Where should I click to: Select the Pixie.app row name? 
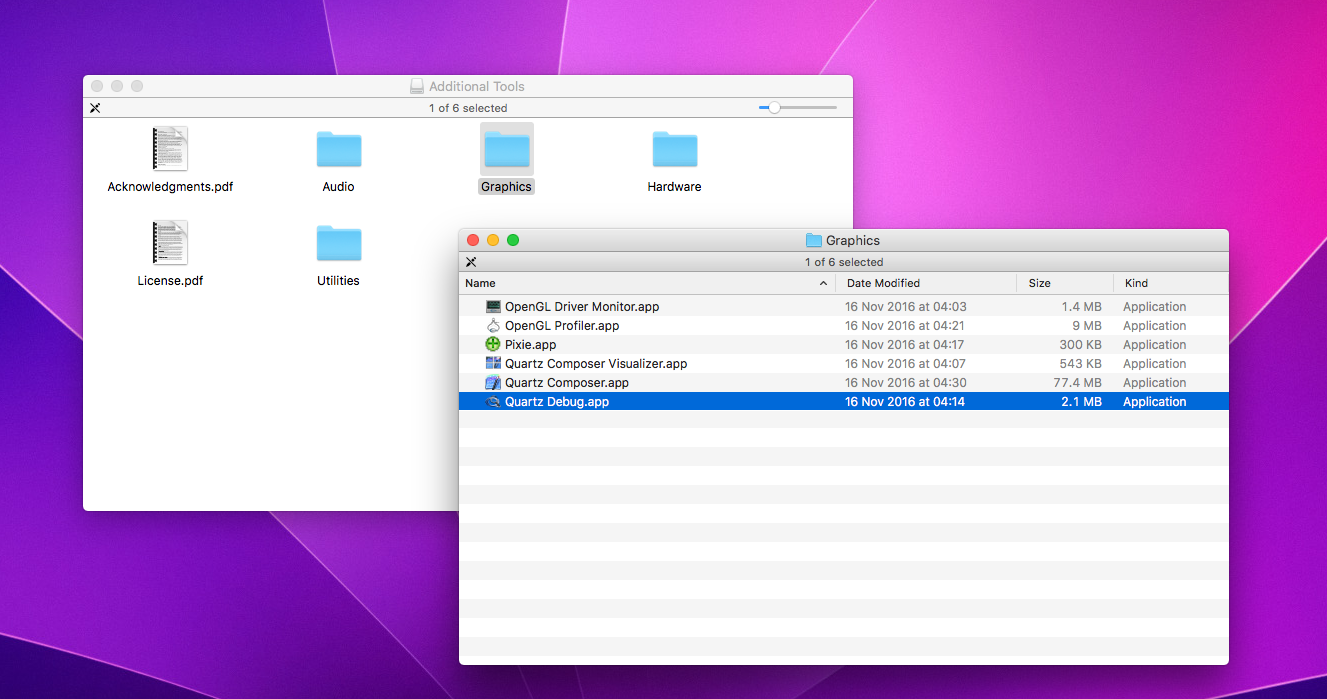[530, 345]
